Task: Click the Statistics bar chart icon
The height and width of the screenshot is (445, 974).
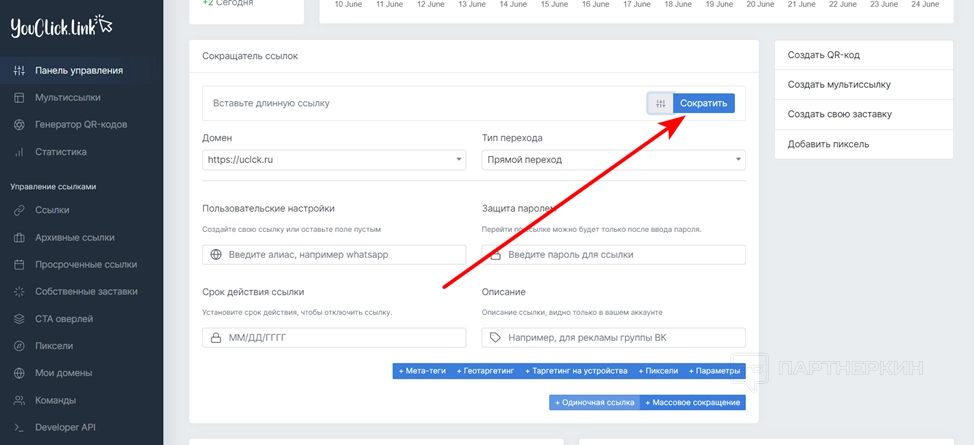Action: click(x=19, y=152)
